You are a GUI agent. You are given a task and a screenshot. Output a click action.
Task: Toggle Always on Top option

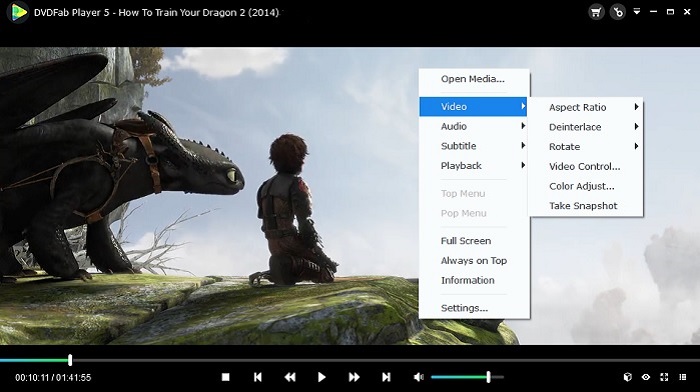[x=473, y=260]
